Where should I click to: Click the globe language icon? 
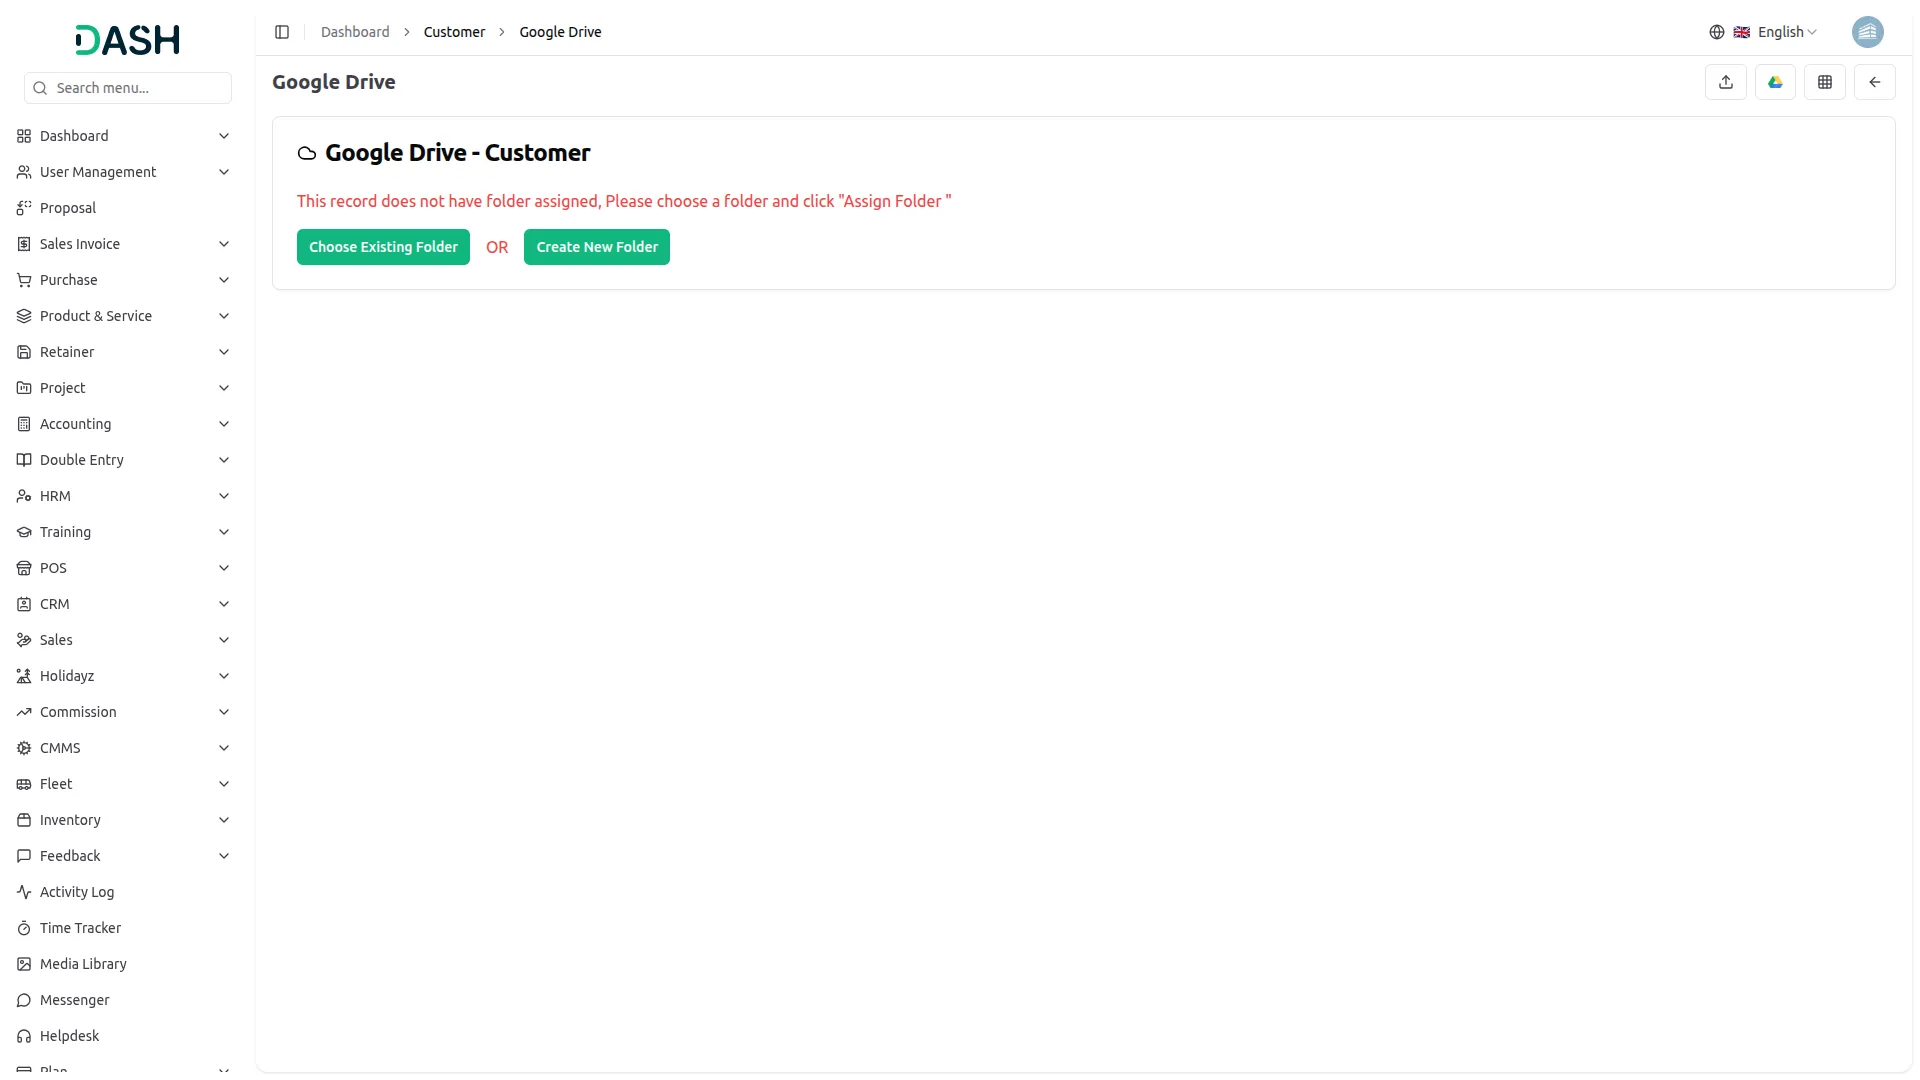coord(1716,32)
